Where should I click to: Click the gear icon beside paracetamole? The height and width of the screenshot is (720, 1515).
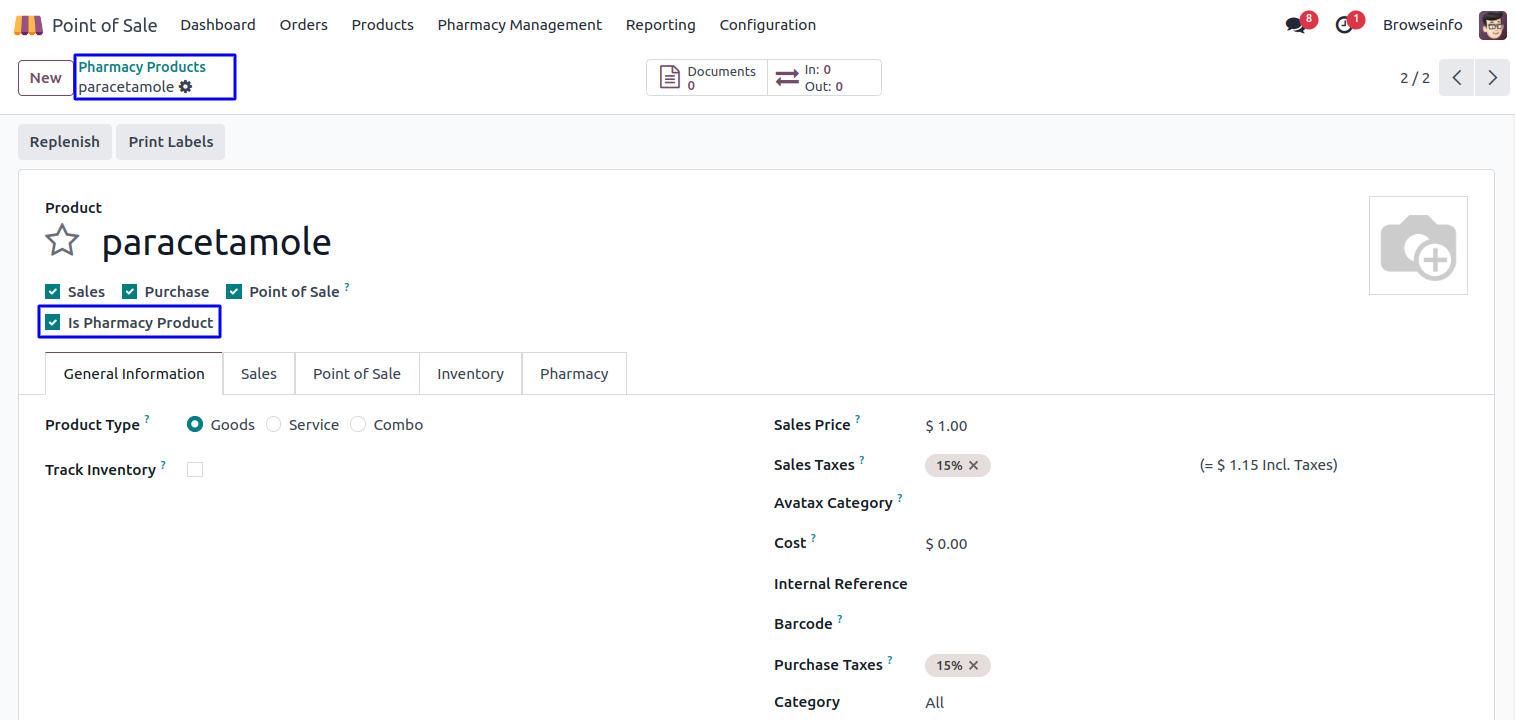coord(185,87)
